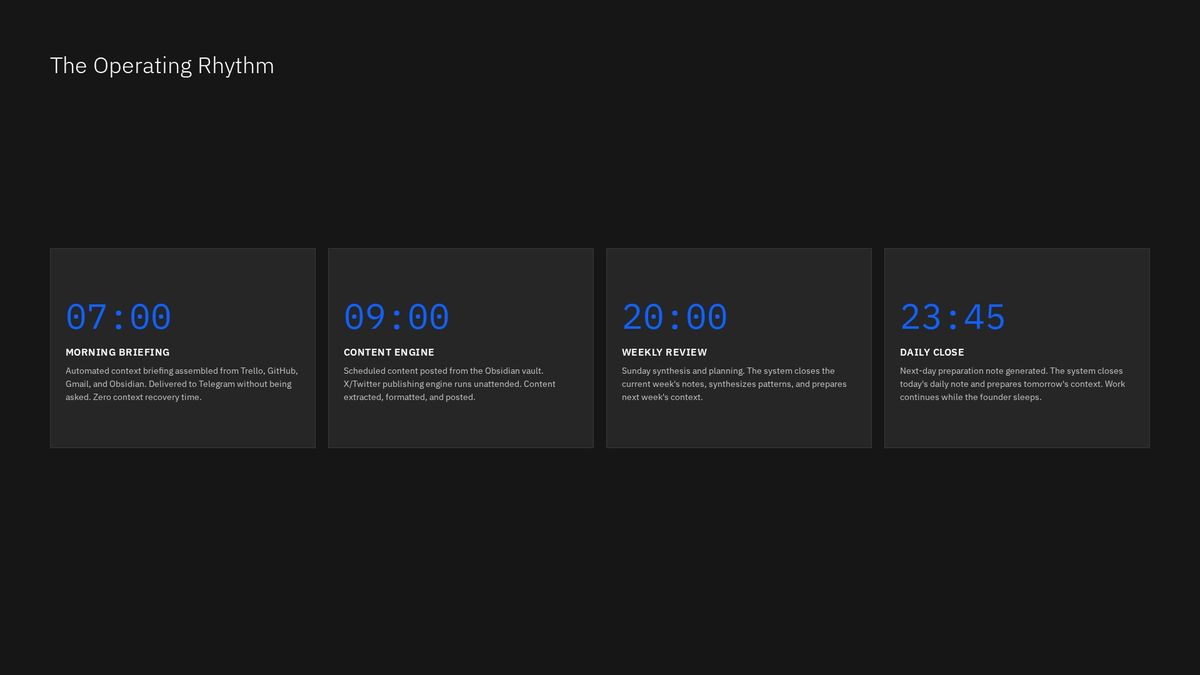Click the WEEKLY REVIEW heading

(664, 352)
